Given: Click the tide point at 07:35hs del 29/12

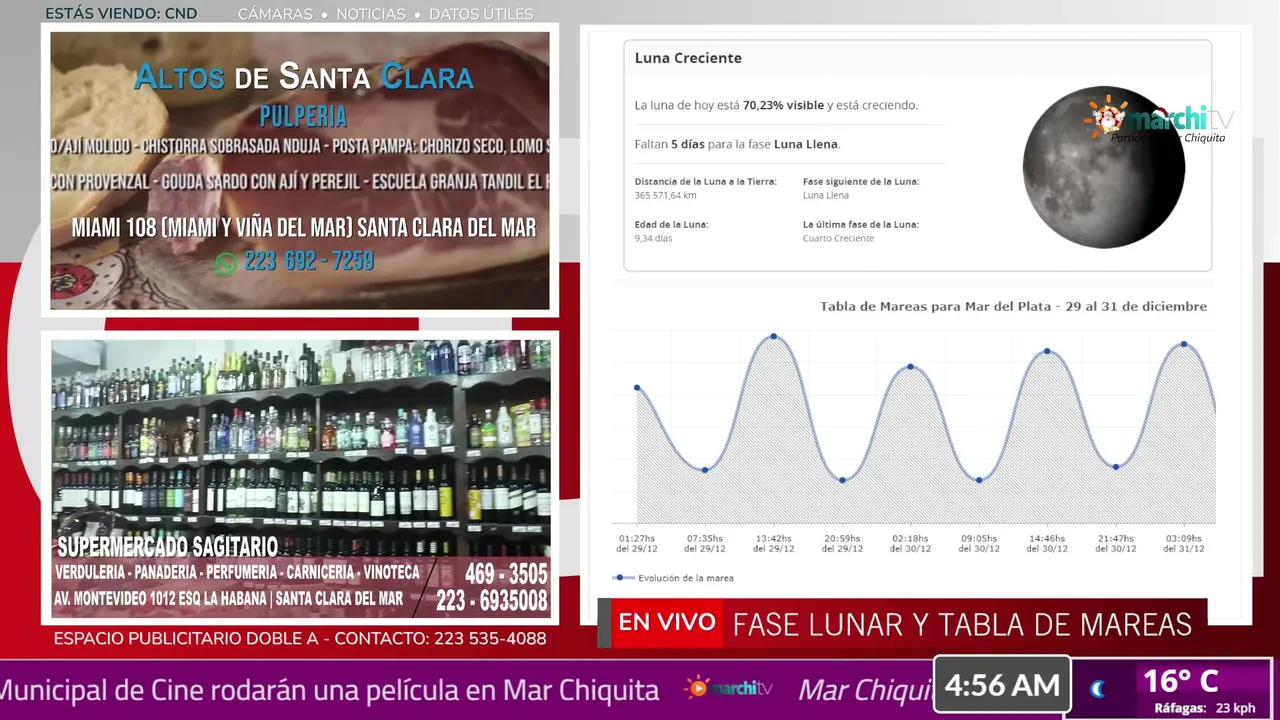Looking at the screenshot, I should coord(705,470).
